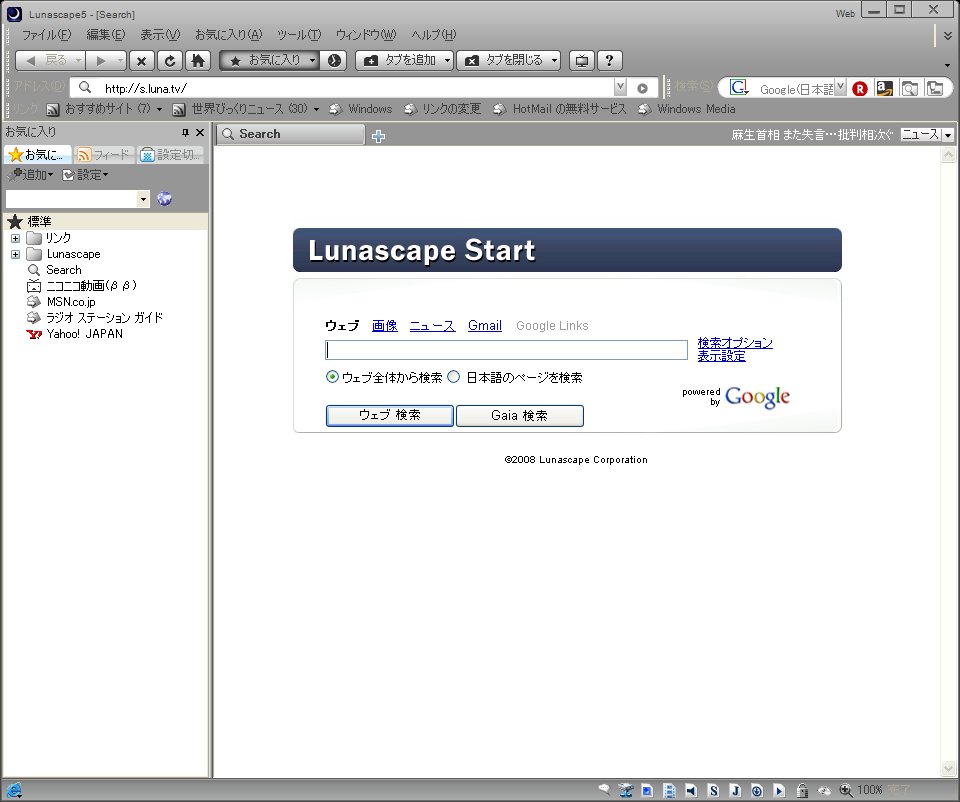The height and width of the screenshot is (802, 960).
Task: Select the ウェブ全体から検索 radio button
Action: click(332, 377)
